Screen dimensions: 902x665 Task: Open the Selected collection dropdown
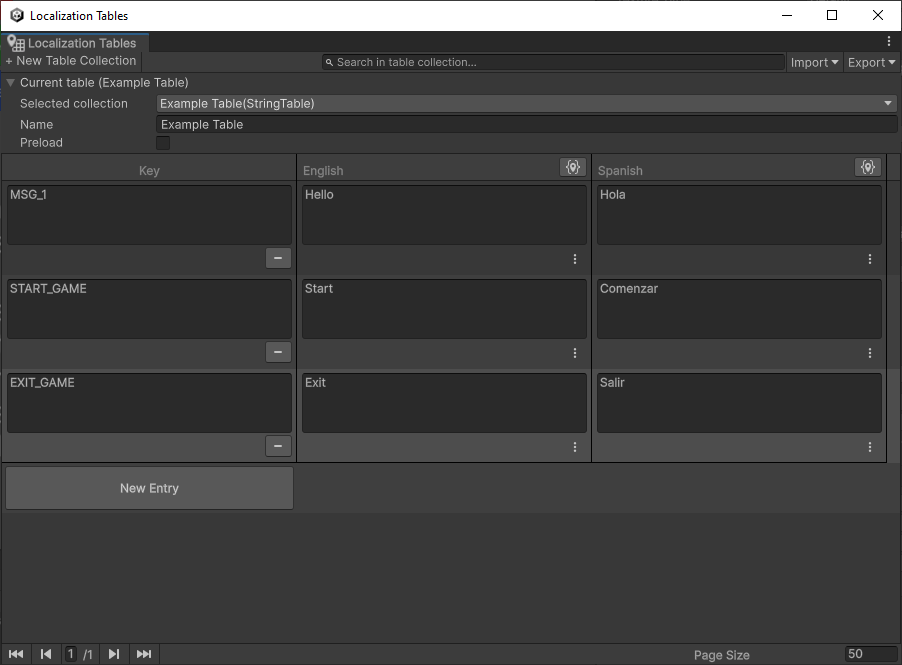tap(526, 104)
